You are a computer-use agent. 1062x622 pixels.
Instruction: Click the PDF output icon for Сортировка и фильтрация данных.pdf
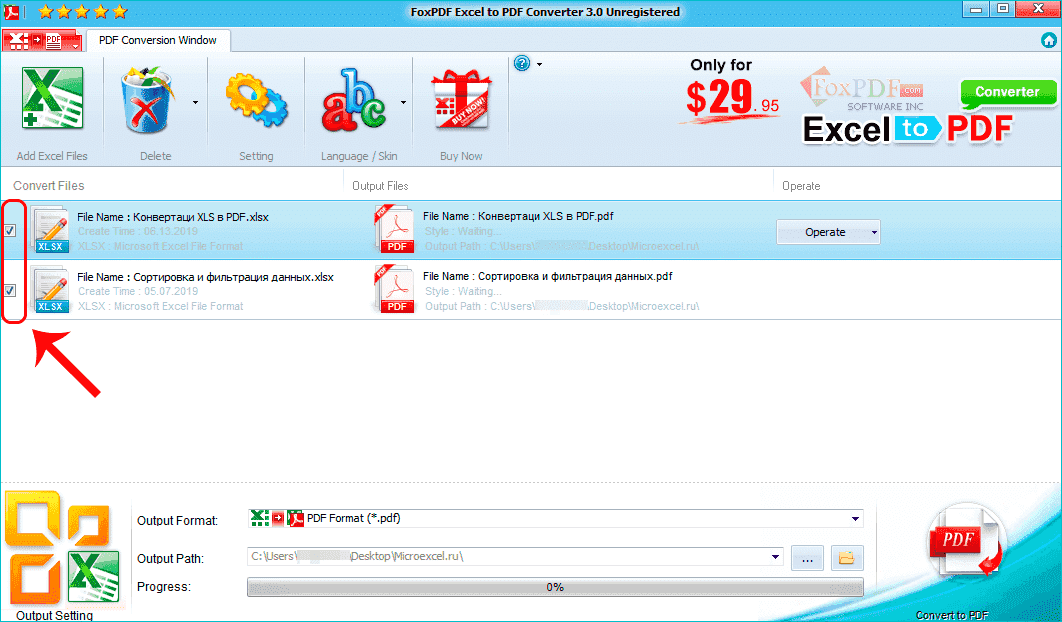tap(394, 289)
